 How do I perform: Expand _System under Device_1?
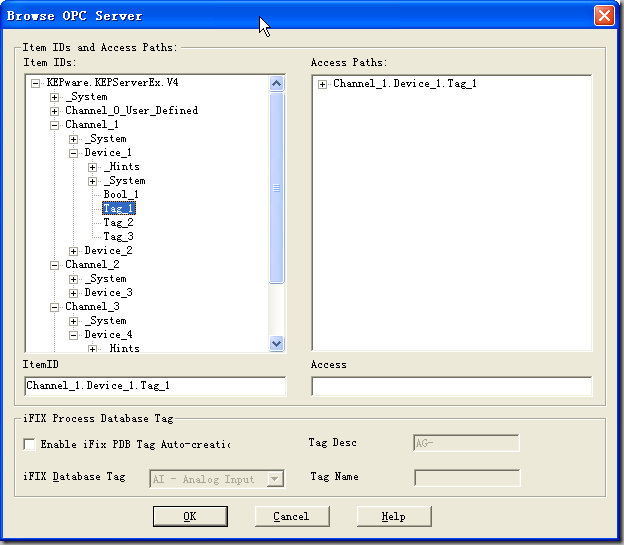[92, 182]
